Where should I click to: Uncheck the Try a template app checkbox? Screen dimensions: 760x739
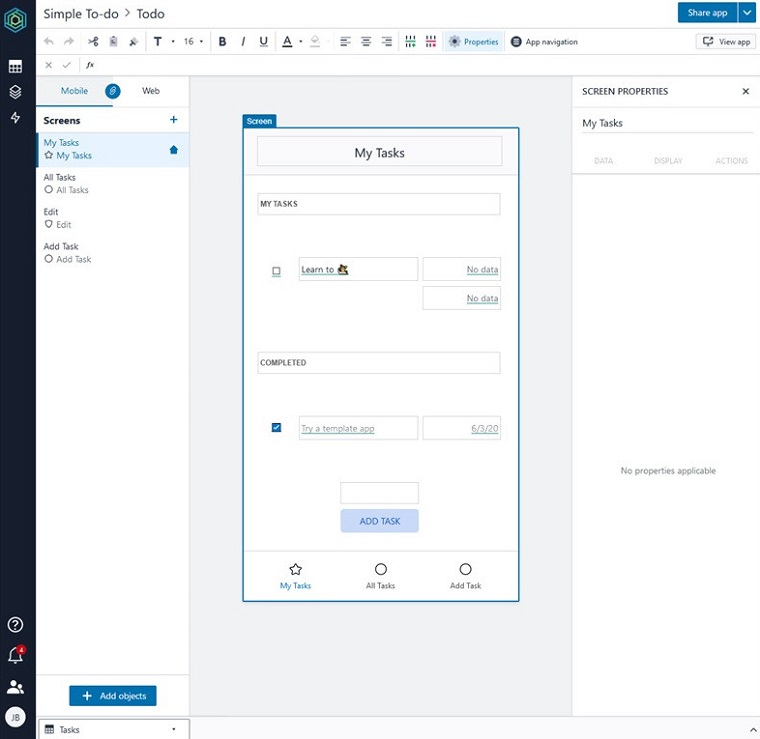pyautogui.click(x=276, y=427)
